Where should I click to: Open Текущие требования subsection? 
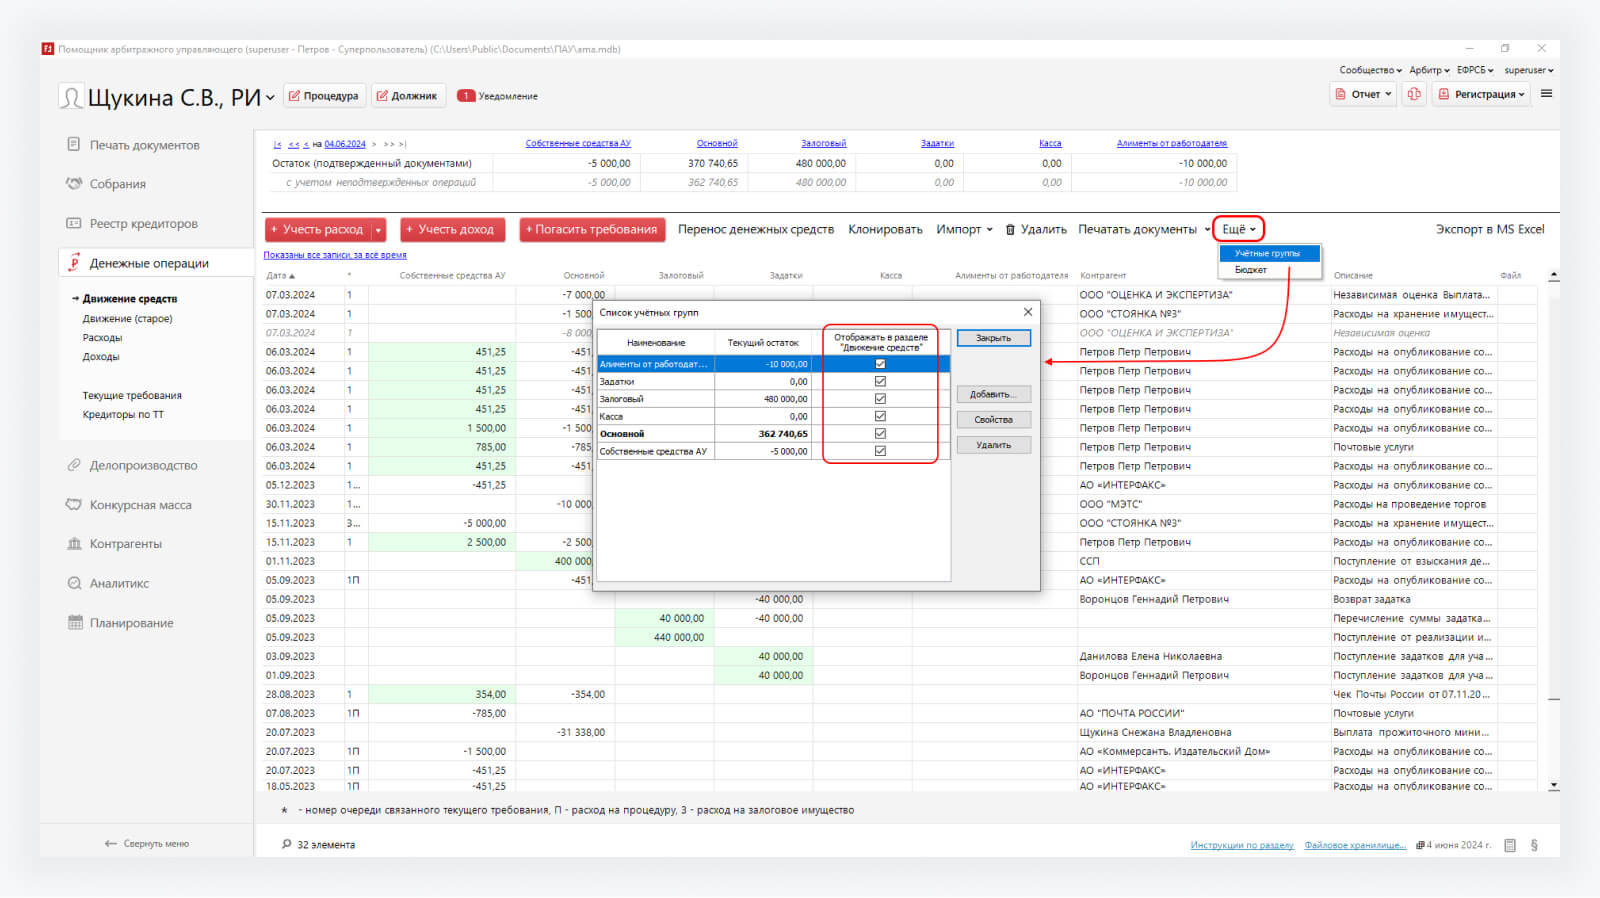coord(132,396)
